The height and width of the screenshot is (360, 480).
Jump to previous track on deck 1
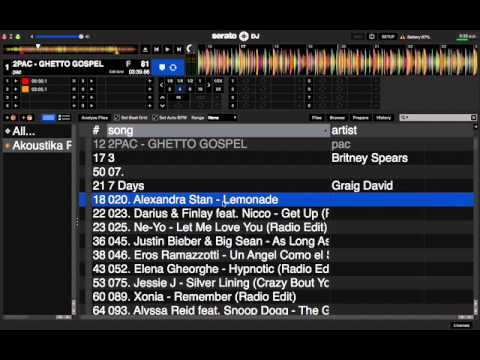click(156, 49)
